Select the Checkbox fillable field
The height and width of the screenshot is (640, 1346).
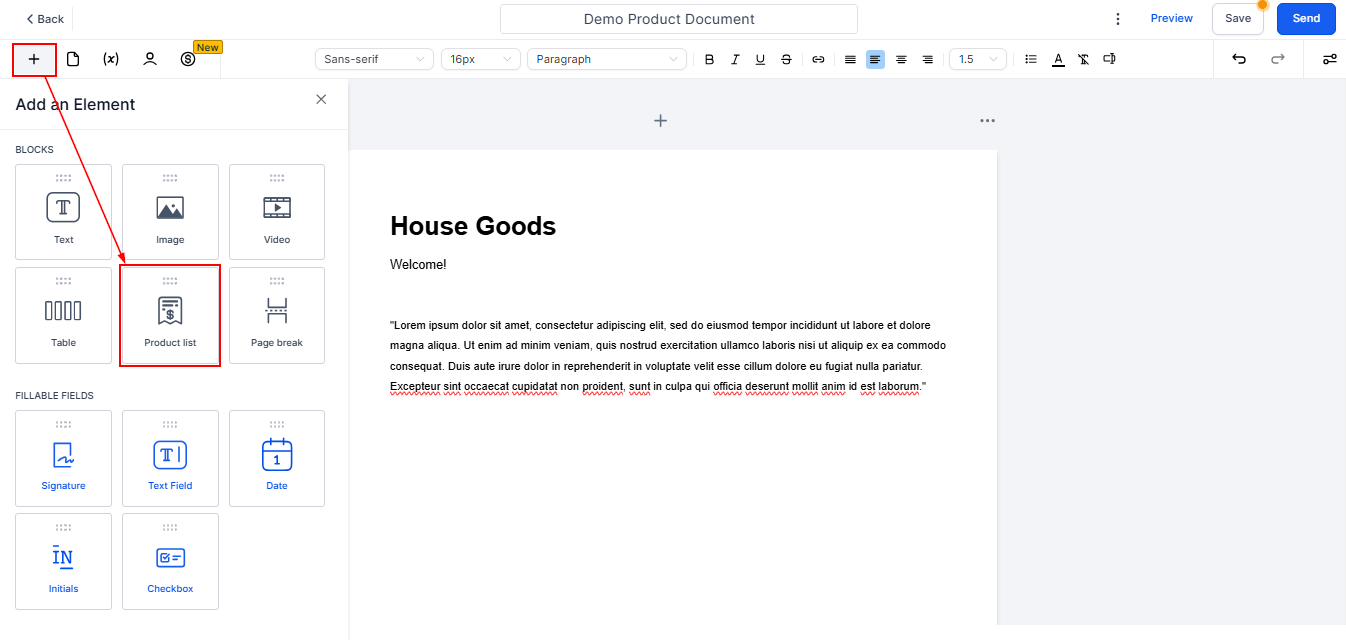[x=170, y=561]
